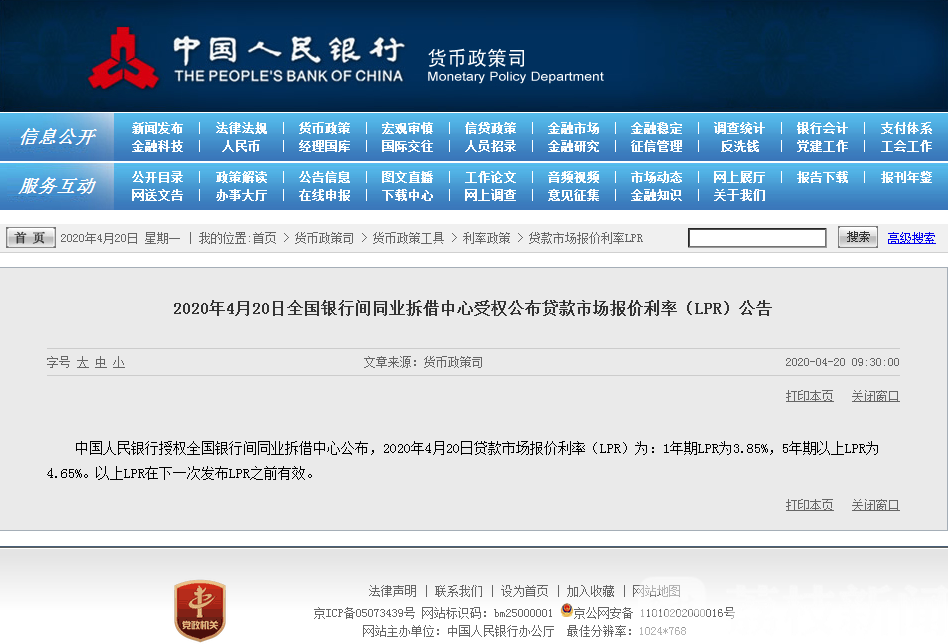
Task: Open 公开目录 in service menu
Action: [157, 178]
